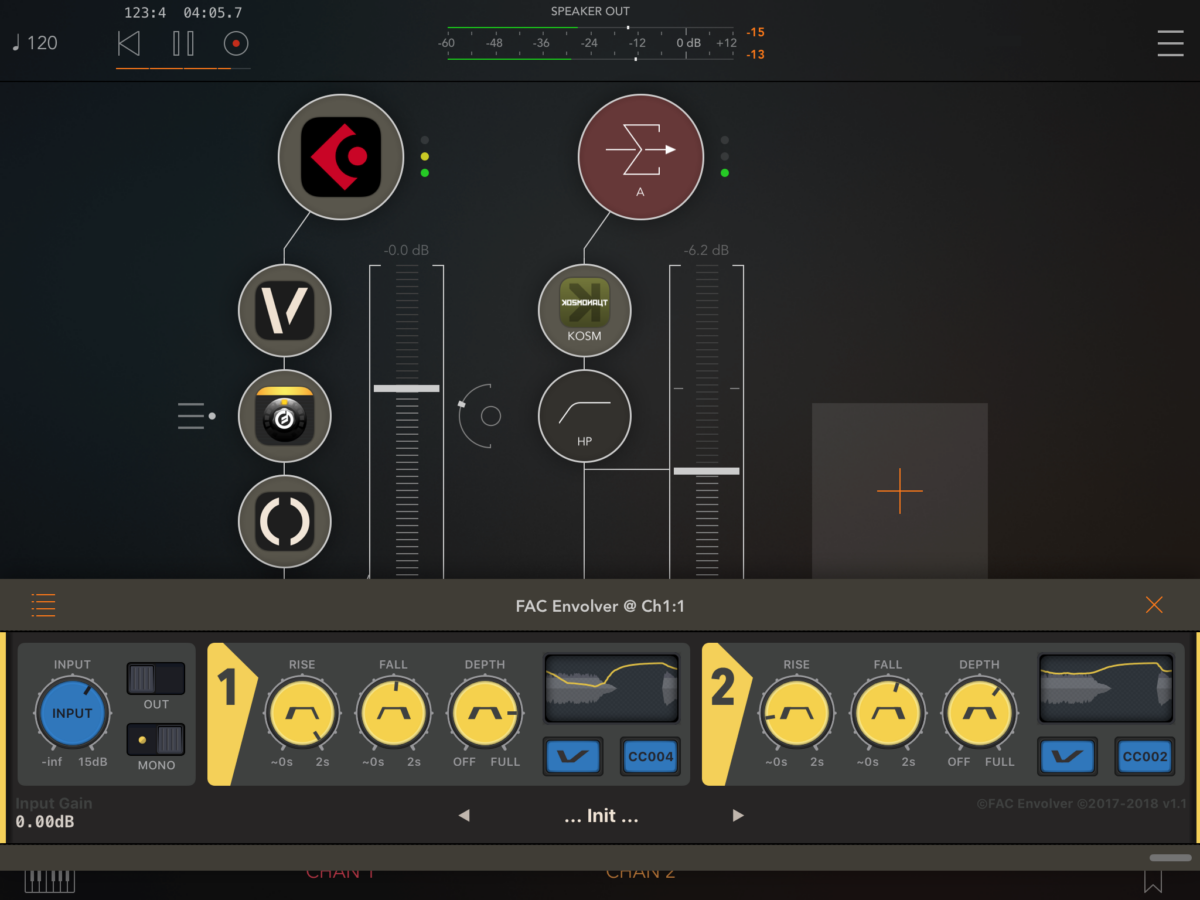Screen dimensions: 1200x900
Task: Open the hamburger menu at top right
Action: coord(1170,43)
